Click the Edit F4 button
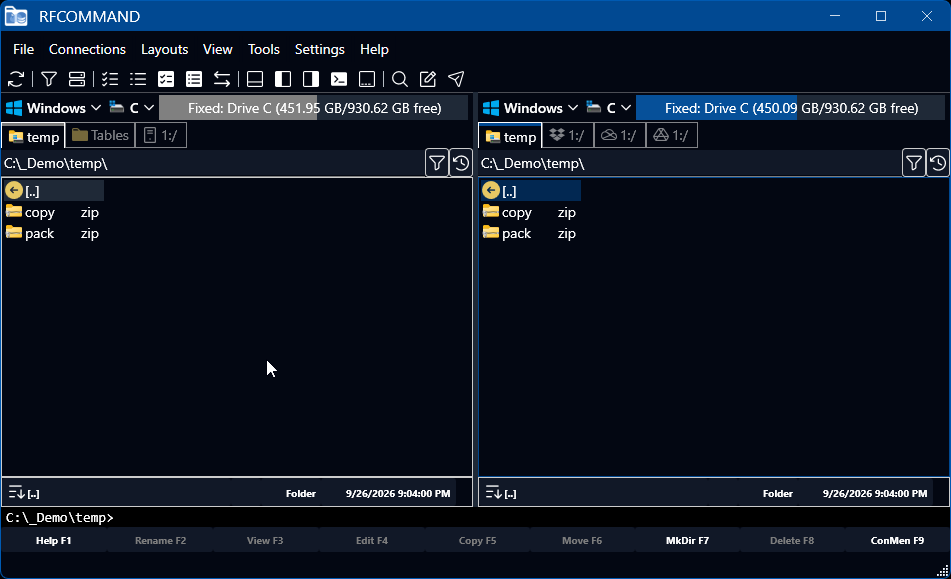This screenshot has height=579, width=951. (x=371, y=540)
